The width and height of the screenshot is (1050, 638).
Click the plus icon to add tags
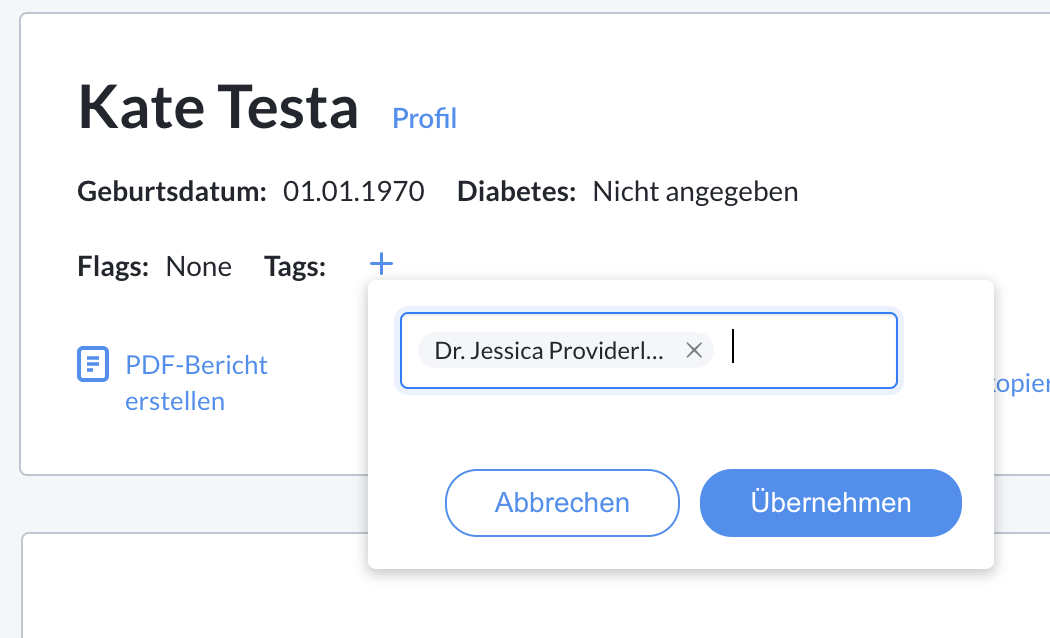(x=381, y=264)
